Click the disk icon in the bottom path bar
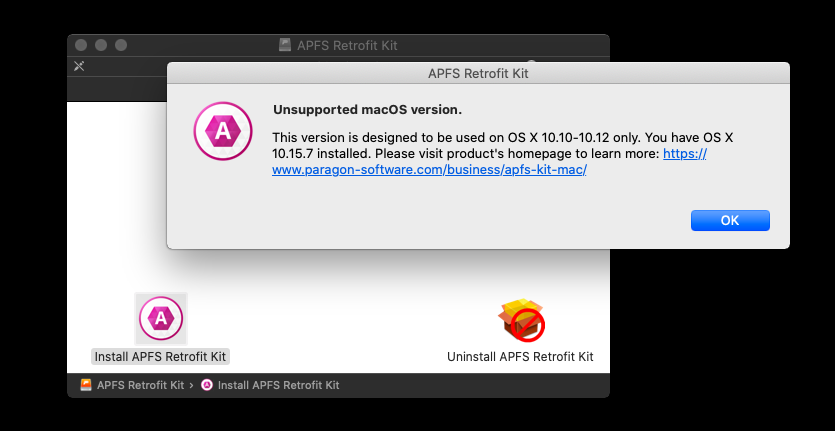Screen dimensions: 835x431 86,385
